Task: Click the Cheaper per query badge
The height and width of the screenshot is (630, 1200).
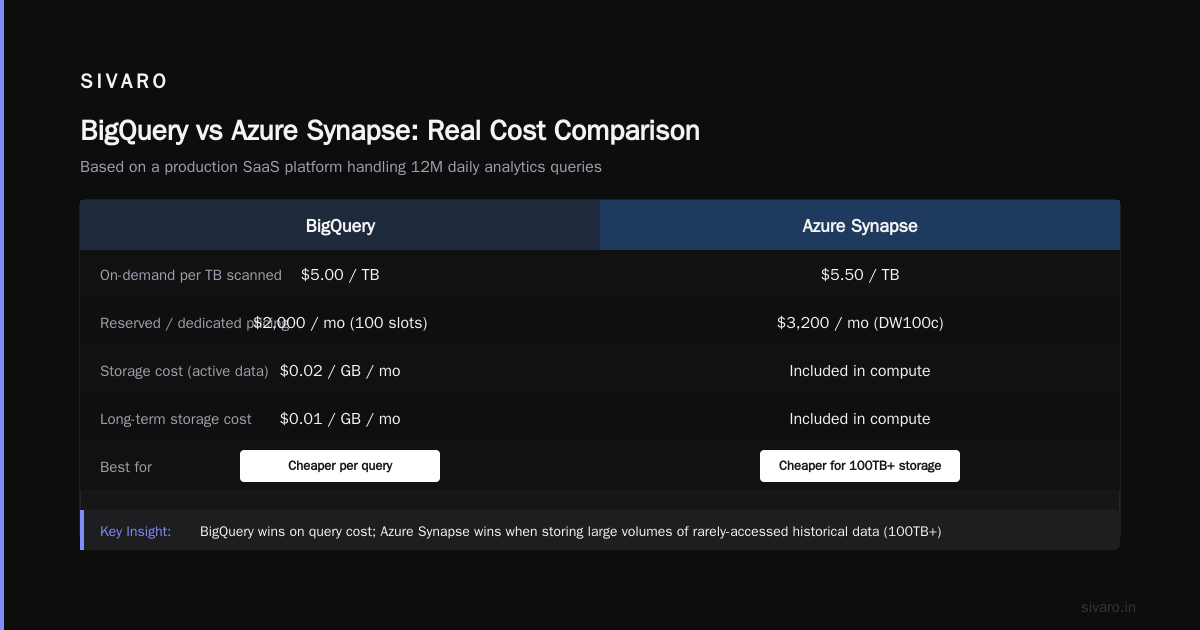Action: 340,466
